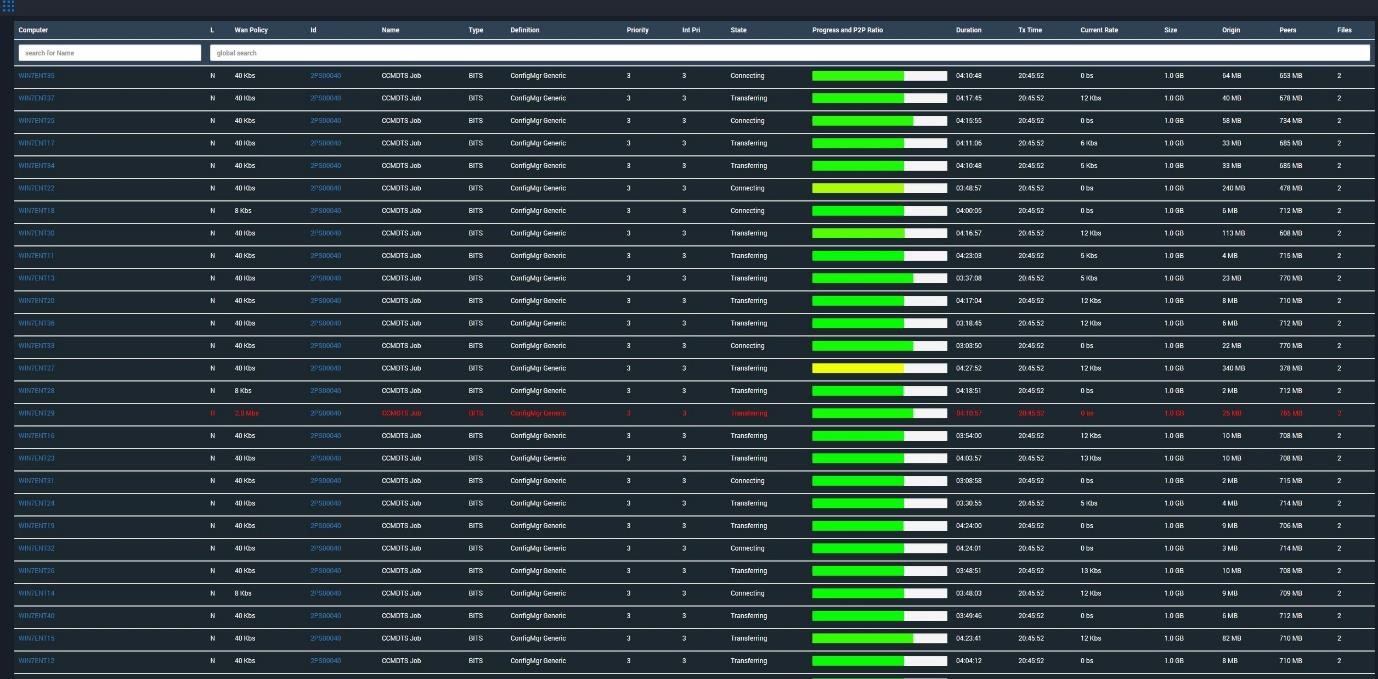This screenshot has width=1378, height=679.
Task: Sort by the Computer column header
Action: (x=33, y=30)
